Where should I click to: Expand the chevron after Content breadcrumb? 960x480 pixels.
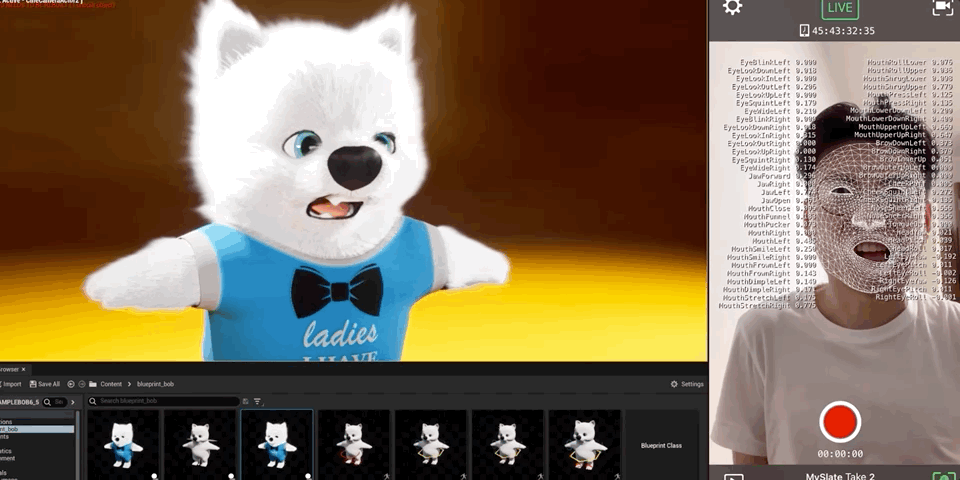(x=130, y=384)
